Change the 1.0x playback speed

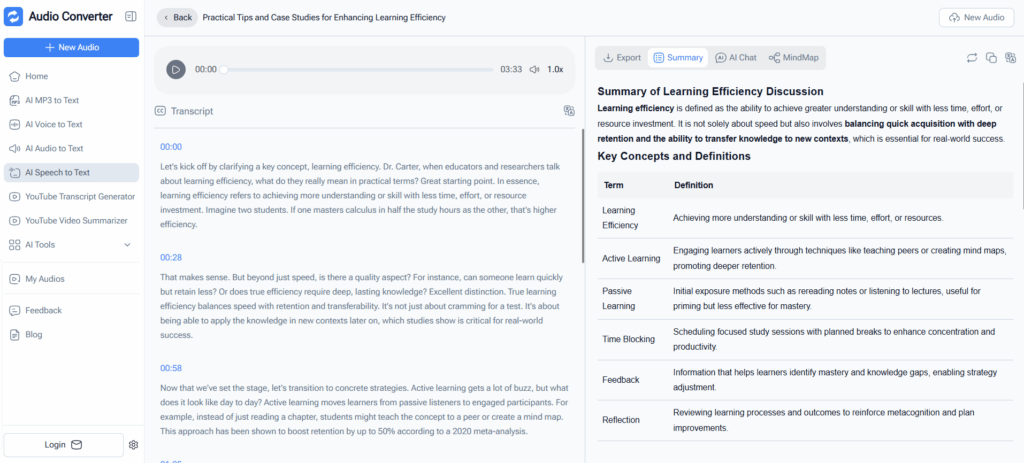tap(555, 69)
